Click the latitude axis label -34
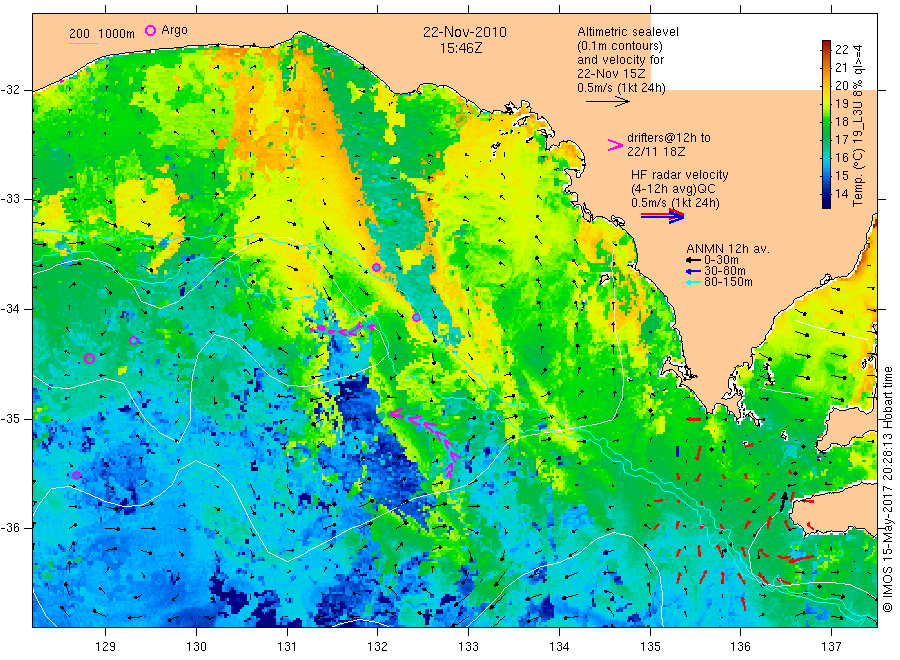The width and height of the screenshot is (900, 660). [10, 309]
